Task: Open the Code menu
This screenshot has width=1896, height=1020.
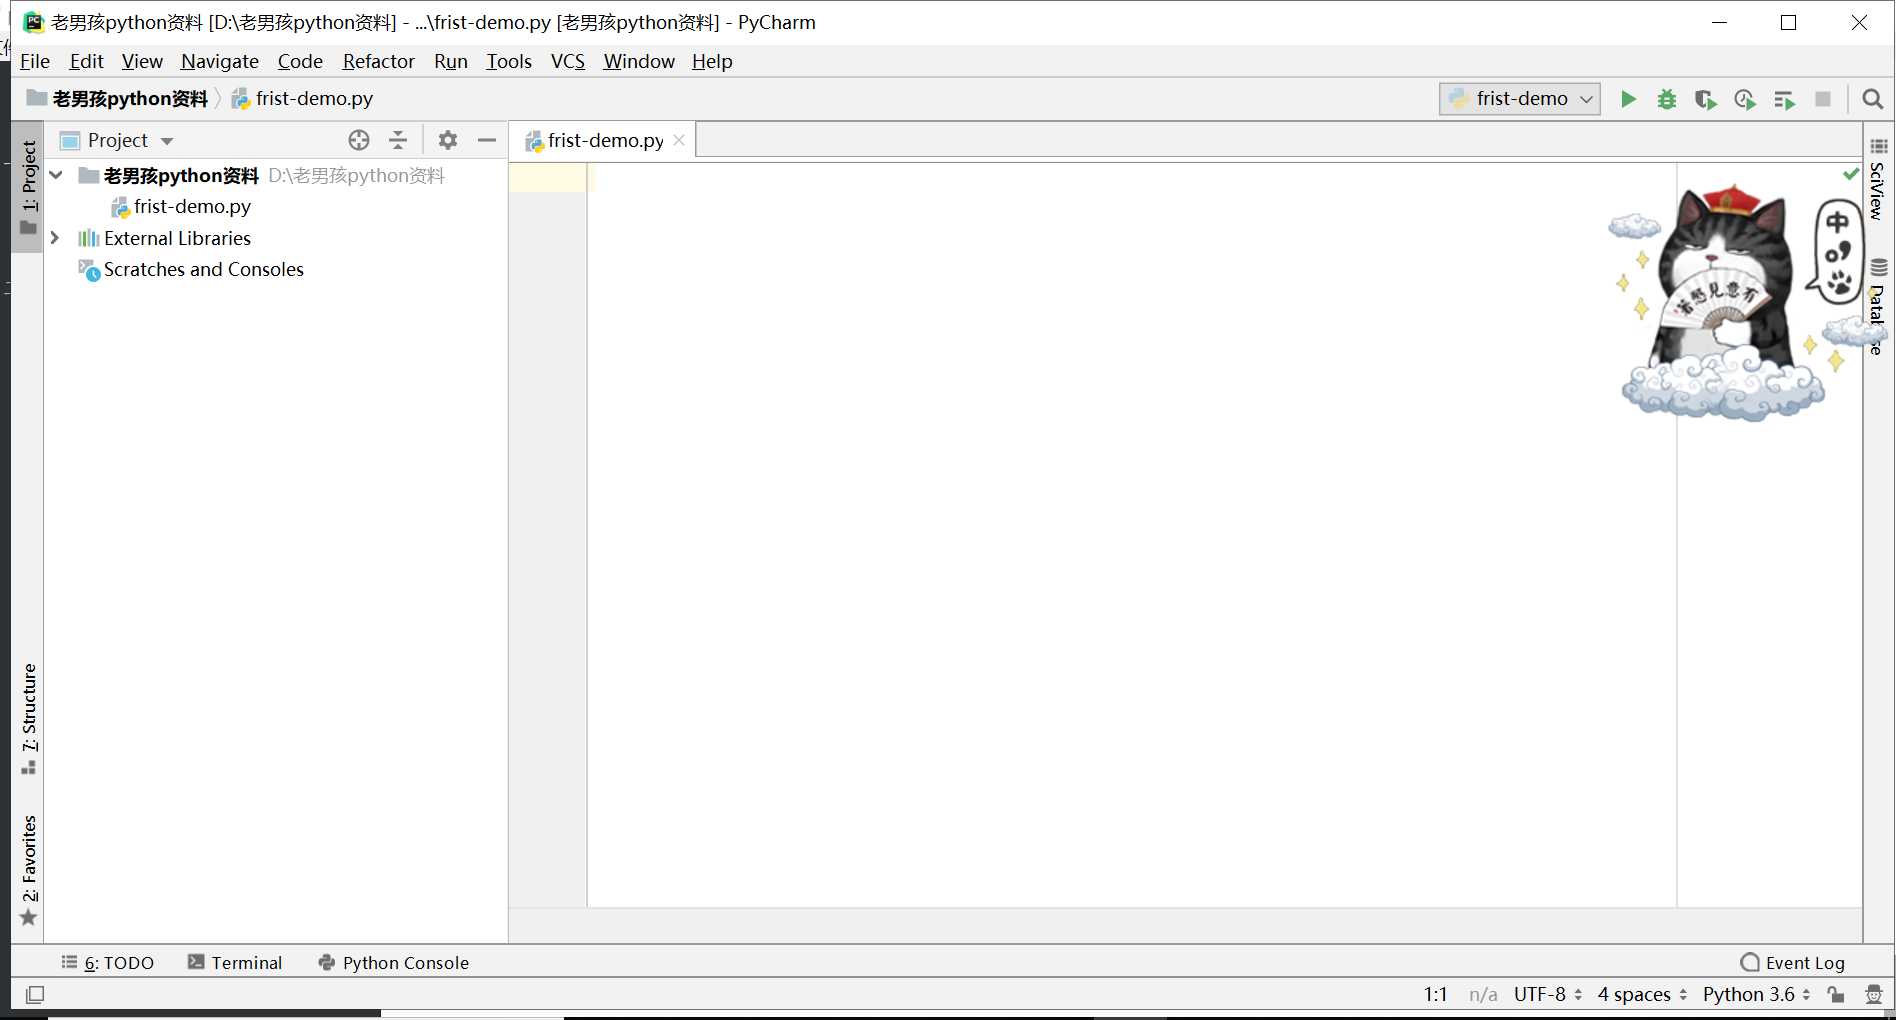Action: (x=300, y=61)
